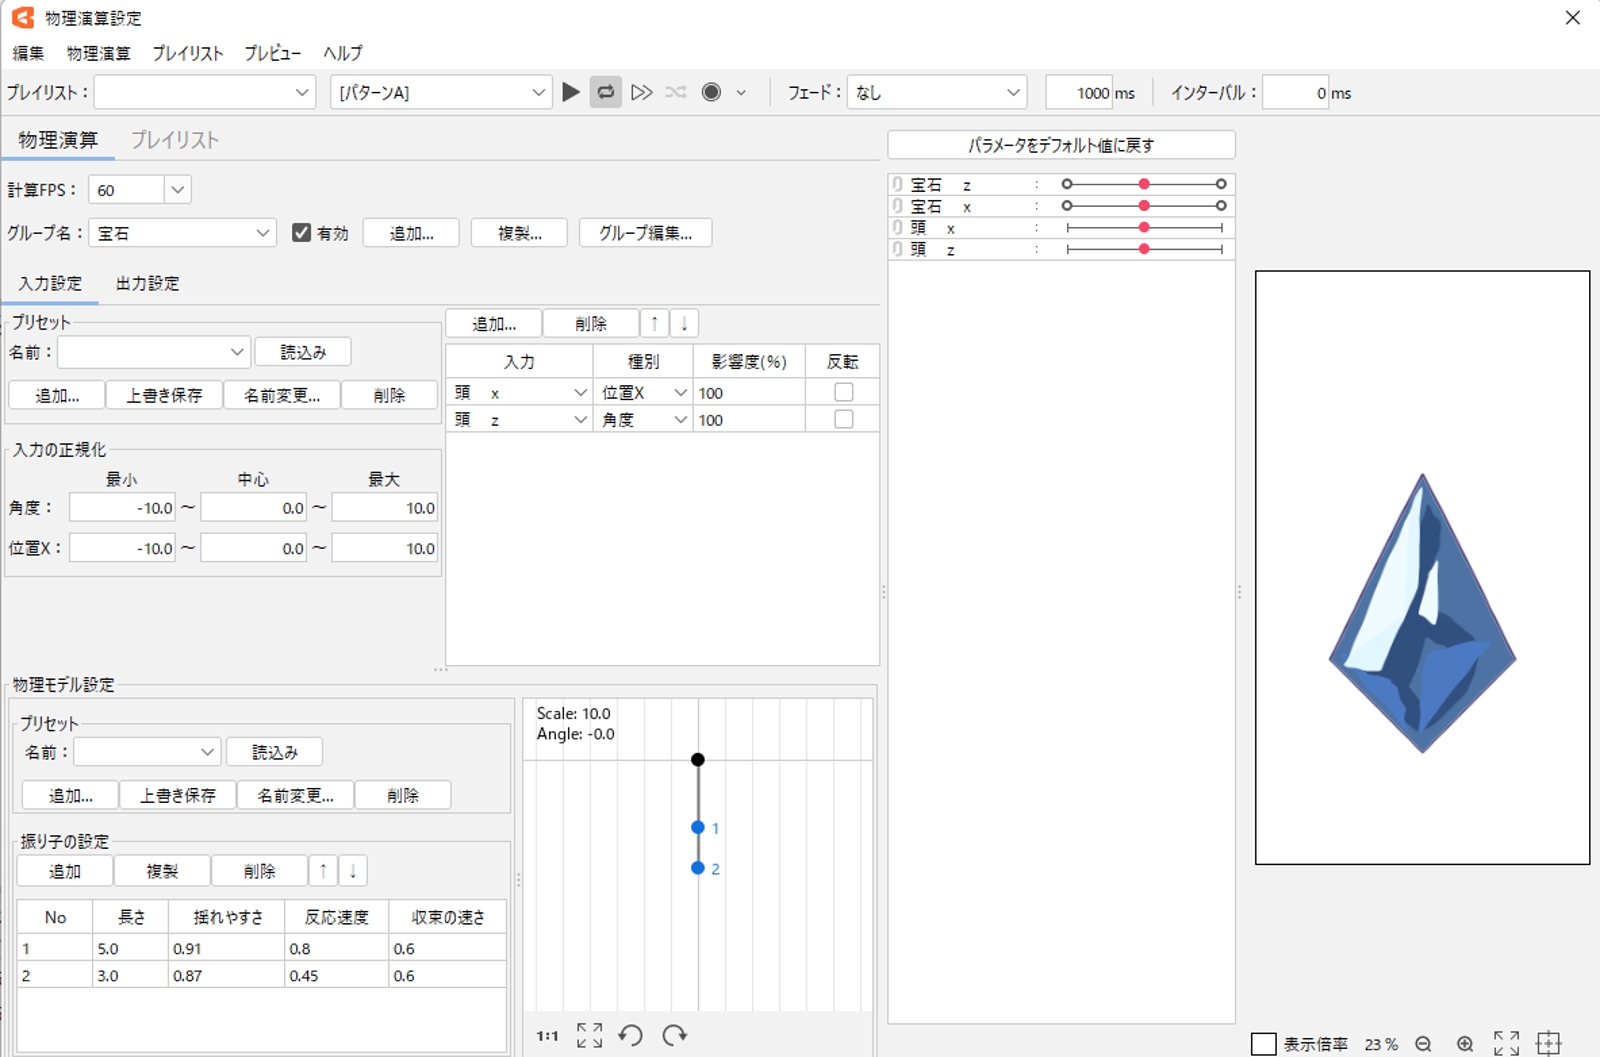Rotate the pendulum view counterclockwise
Screen dimensions: 1600x1057
630,1035
